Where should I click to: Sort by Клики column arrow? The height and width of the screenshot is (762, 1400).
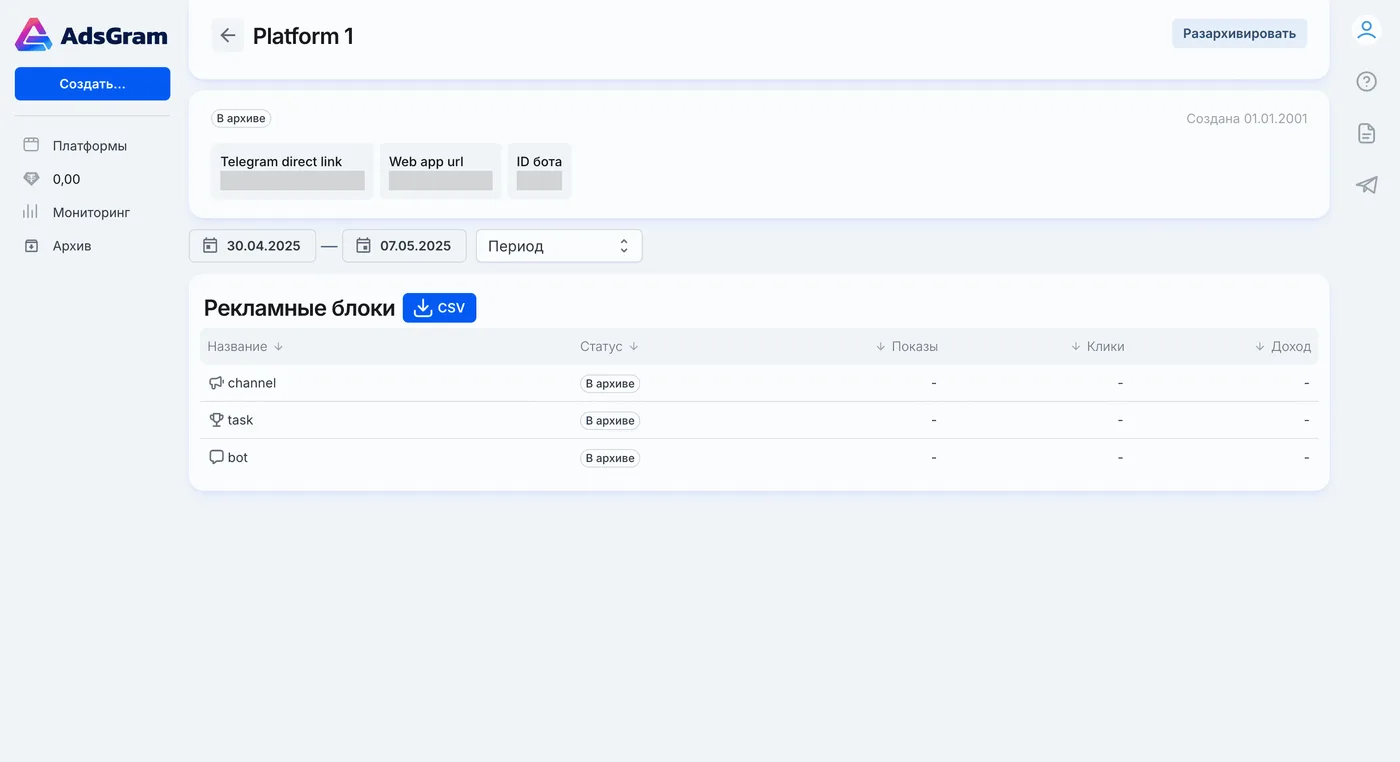click(1076, 347)
